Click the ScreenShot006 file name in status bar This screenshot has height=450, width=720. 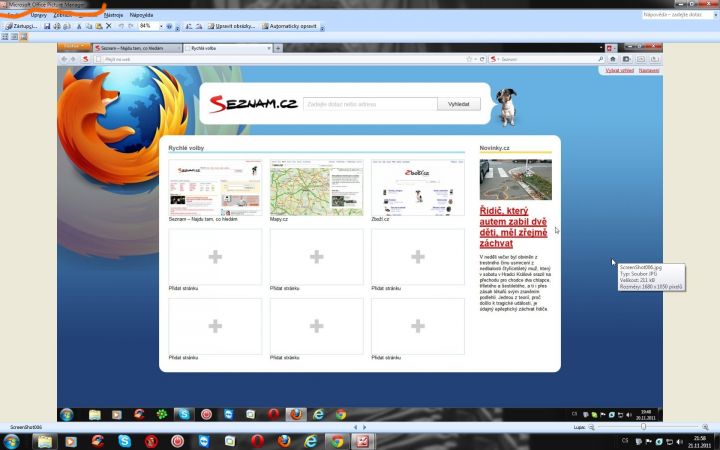[26, 427]
